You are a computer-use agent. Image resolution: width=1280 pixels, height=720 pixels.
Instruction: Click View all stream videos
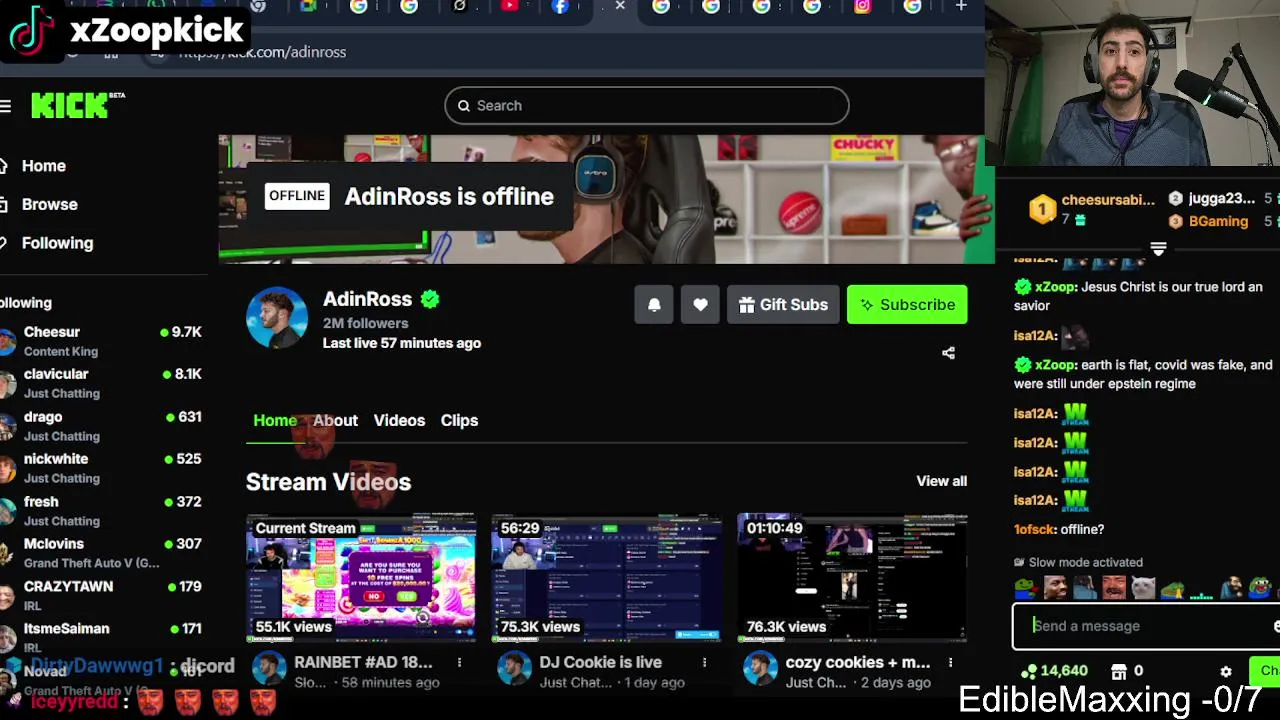click(x=941, y=481)
